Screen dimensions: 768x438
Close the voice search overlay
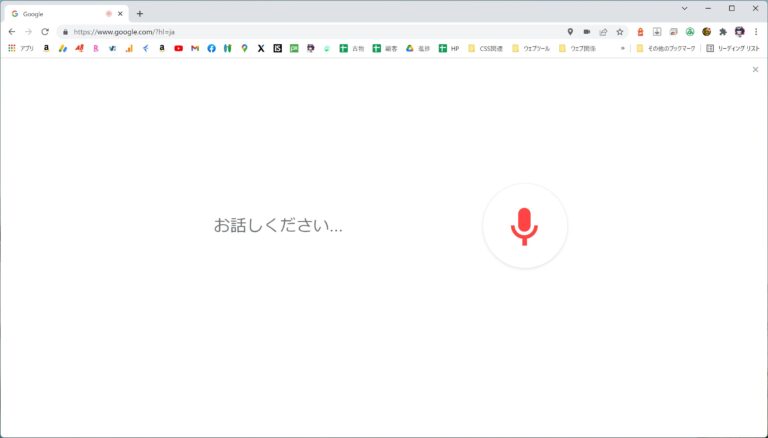click(x=755, y=69)
